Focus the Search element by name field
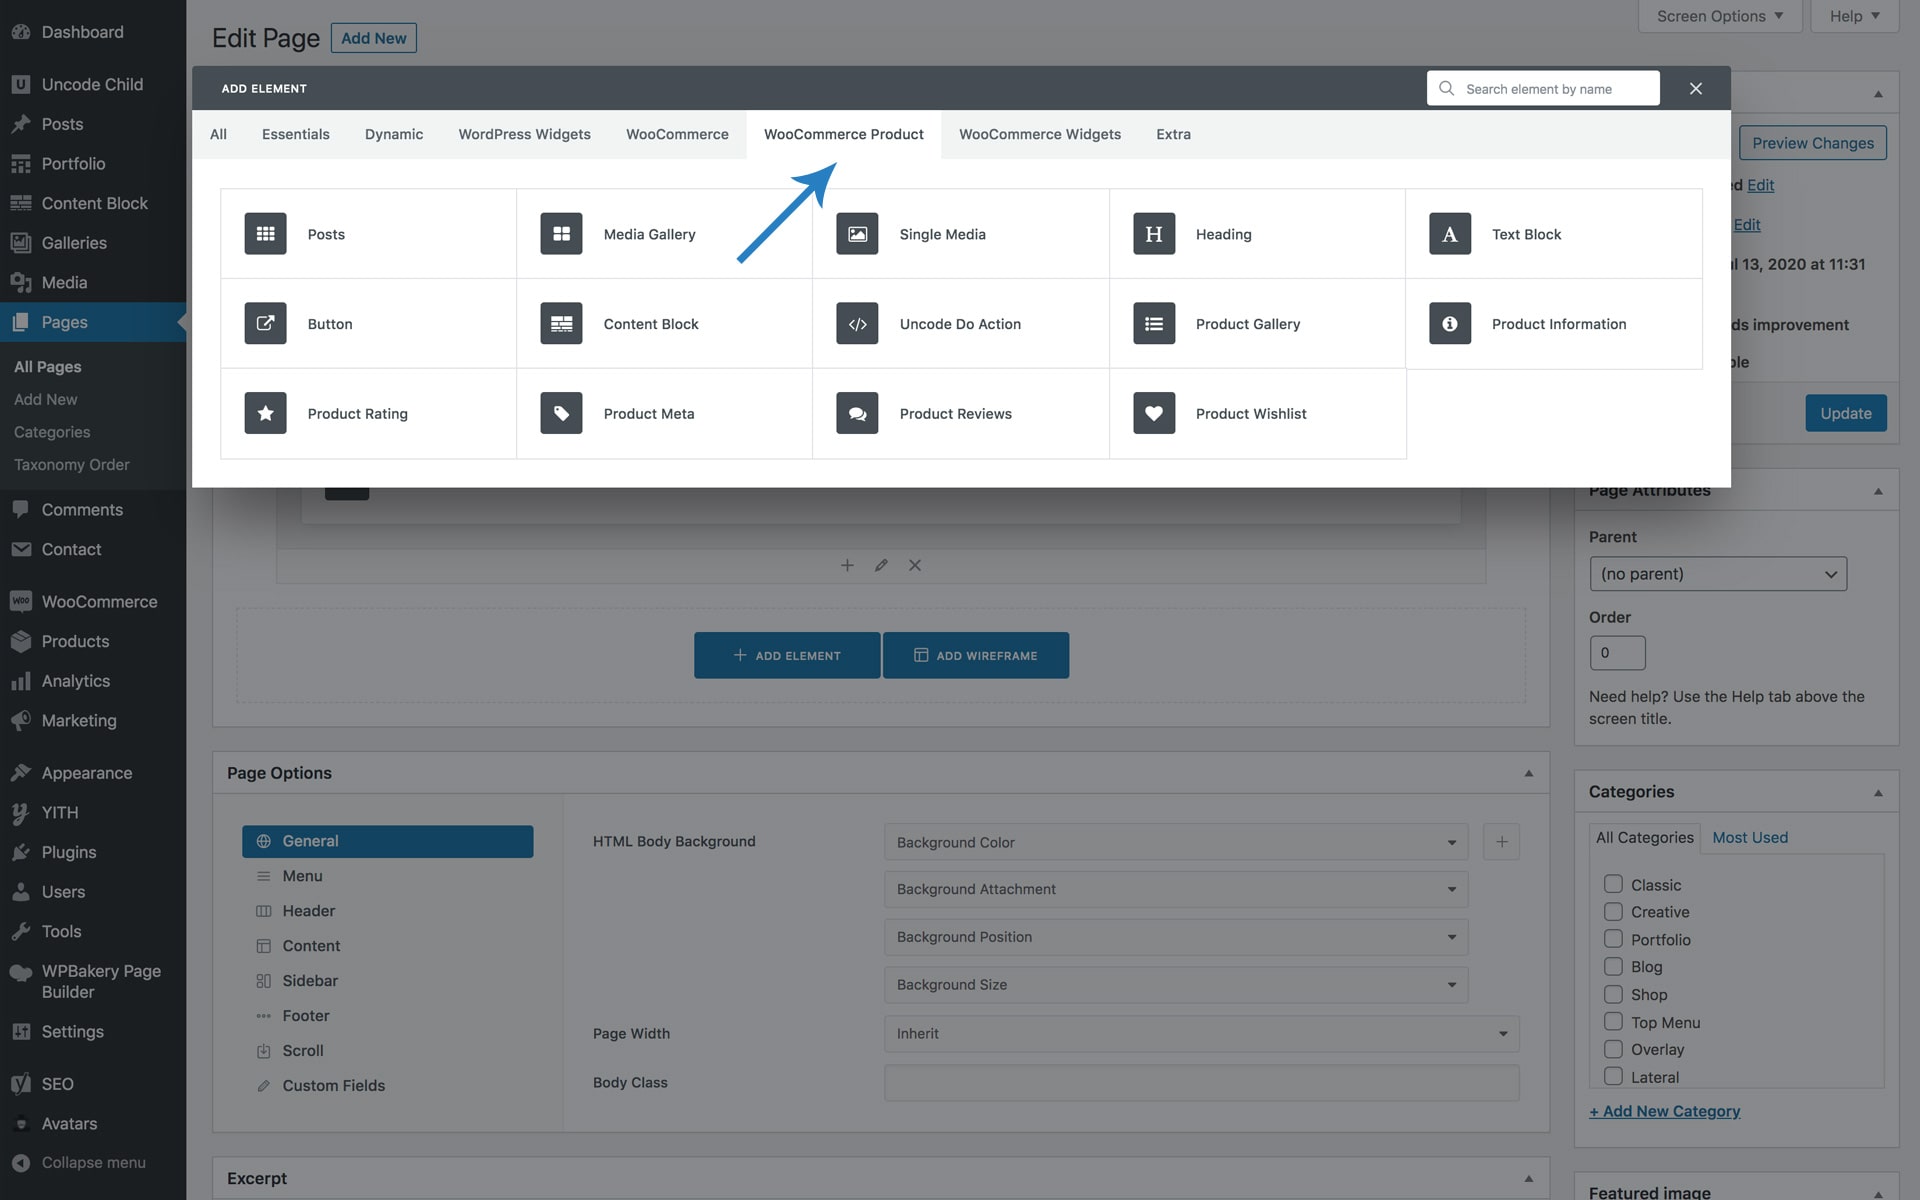1920x1200 pixels. coord(1555,89)
